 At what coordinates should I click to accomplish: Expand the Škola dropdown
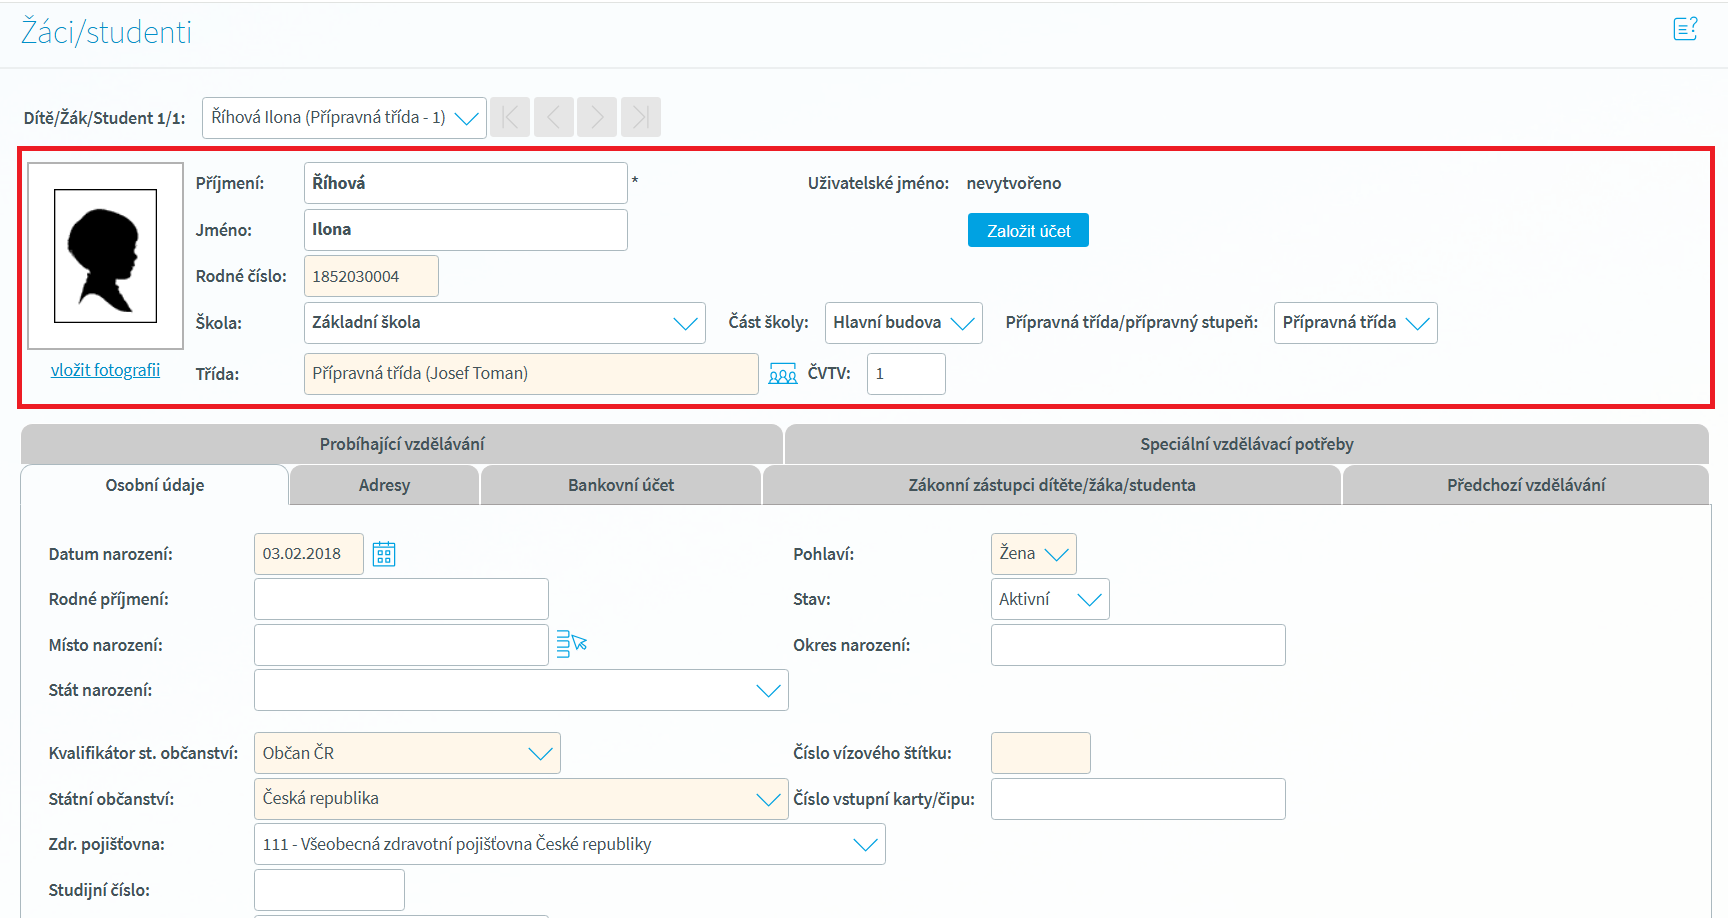[685, 323]
